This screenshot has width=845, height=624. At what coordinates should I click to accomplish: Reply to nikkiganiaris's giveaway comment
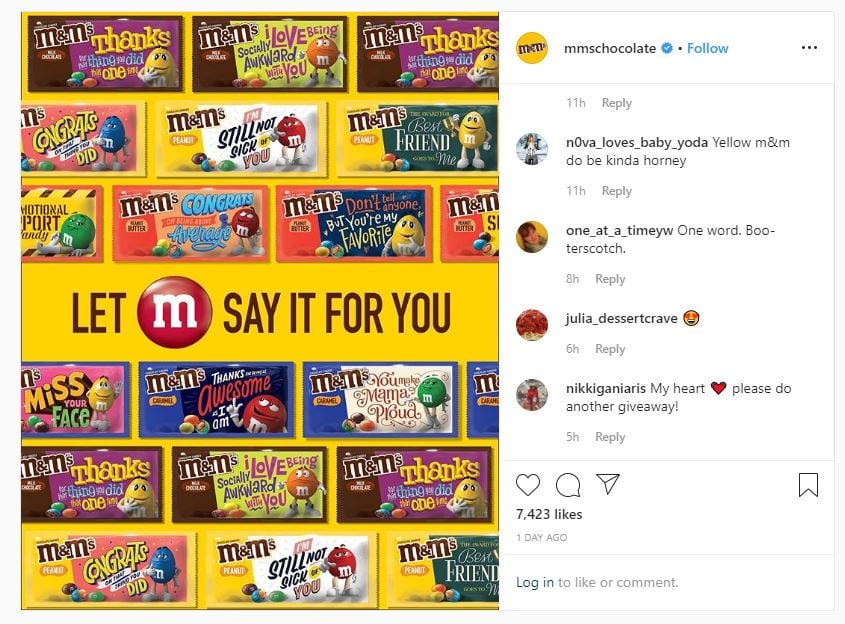[x=610, y=437]
